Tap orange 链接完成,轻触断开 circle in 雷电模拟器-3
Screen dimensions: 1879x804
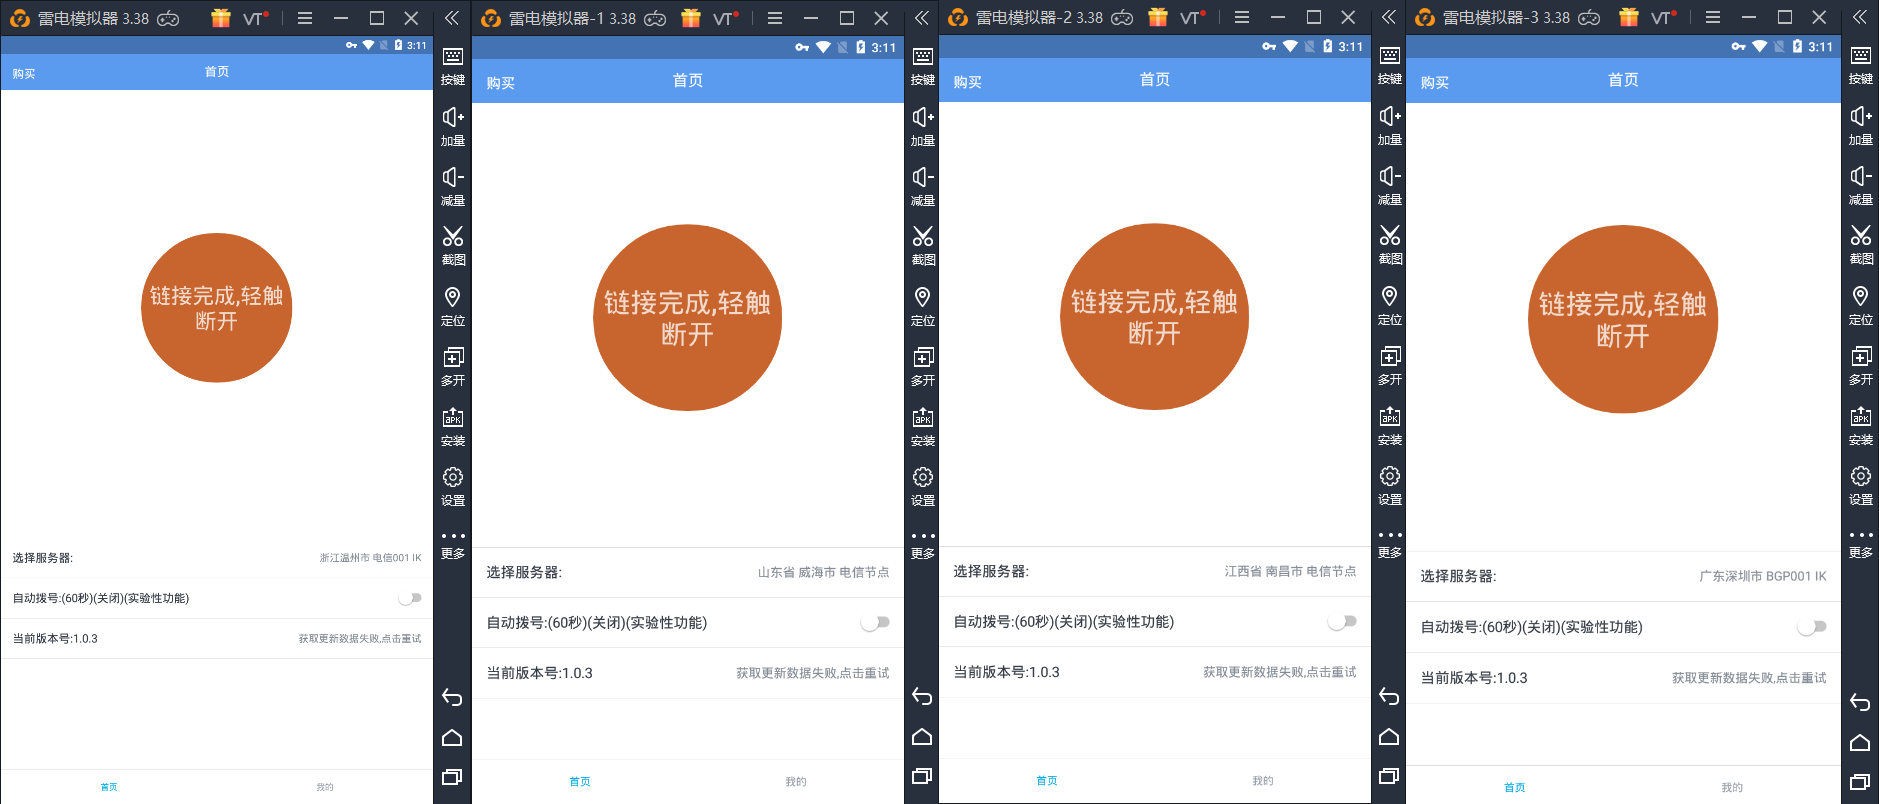click(x=1622, y=319)
